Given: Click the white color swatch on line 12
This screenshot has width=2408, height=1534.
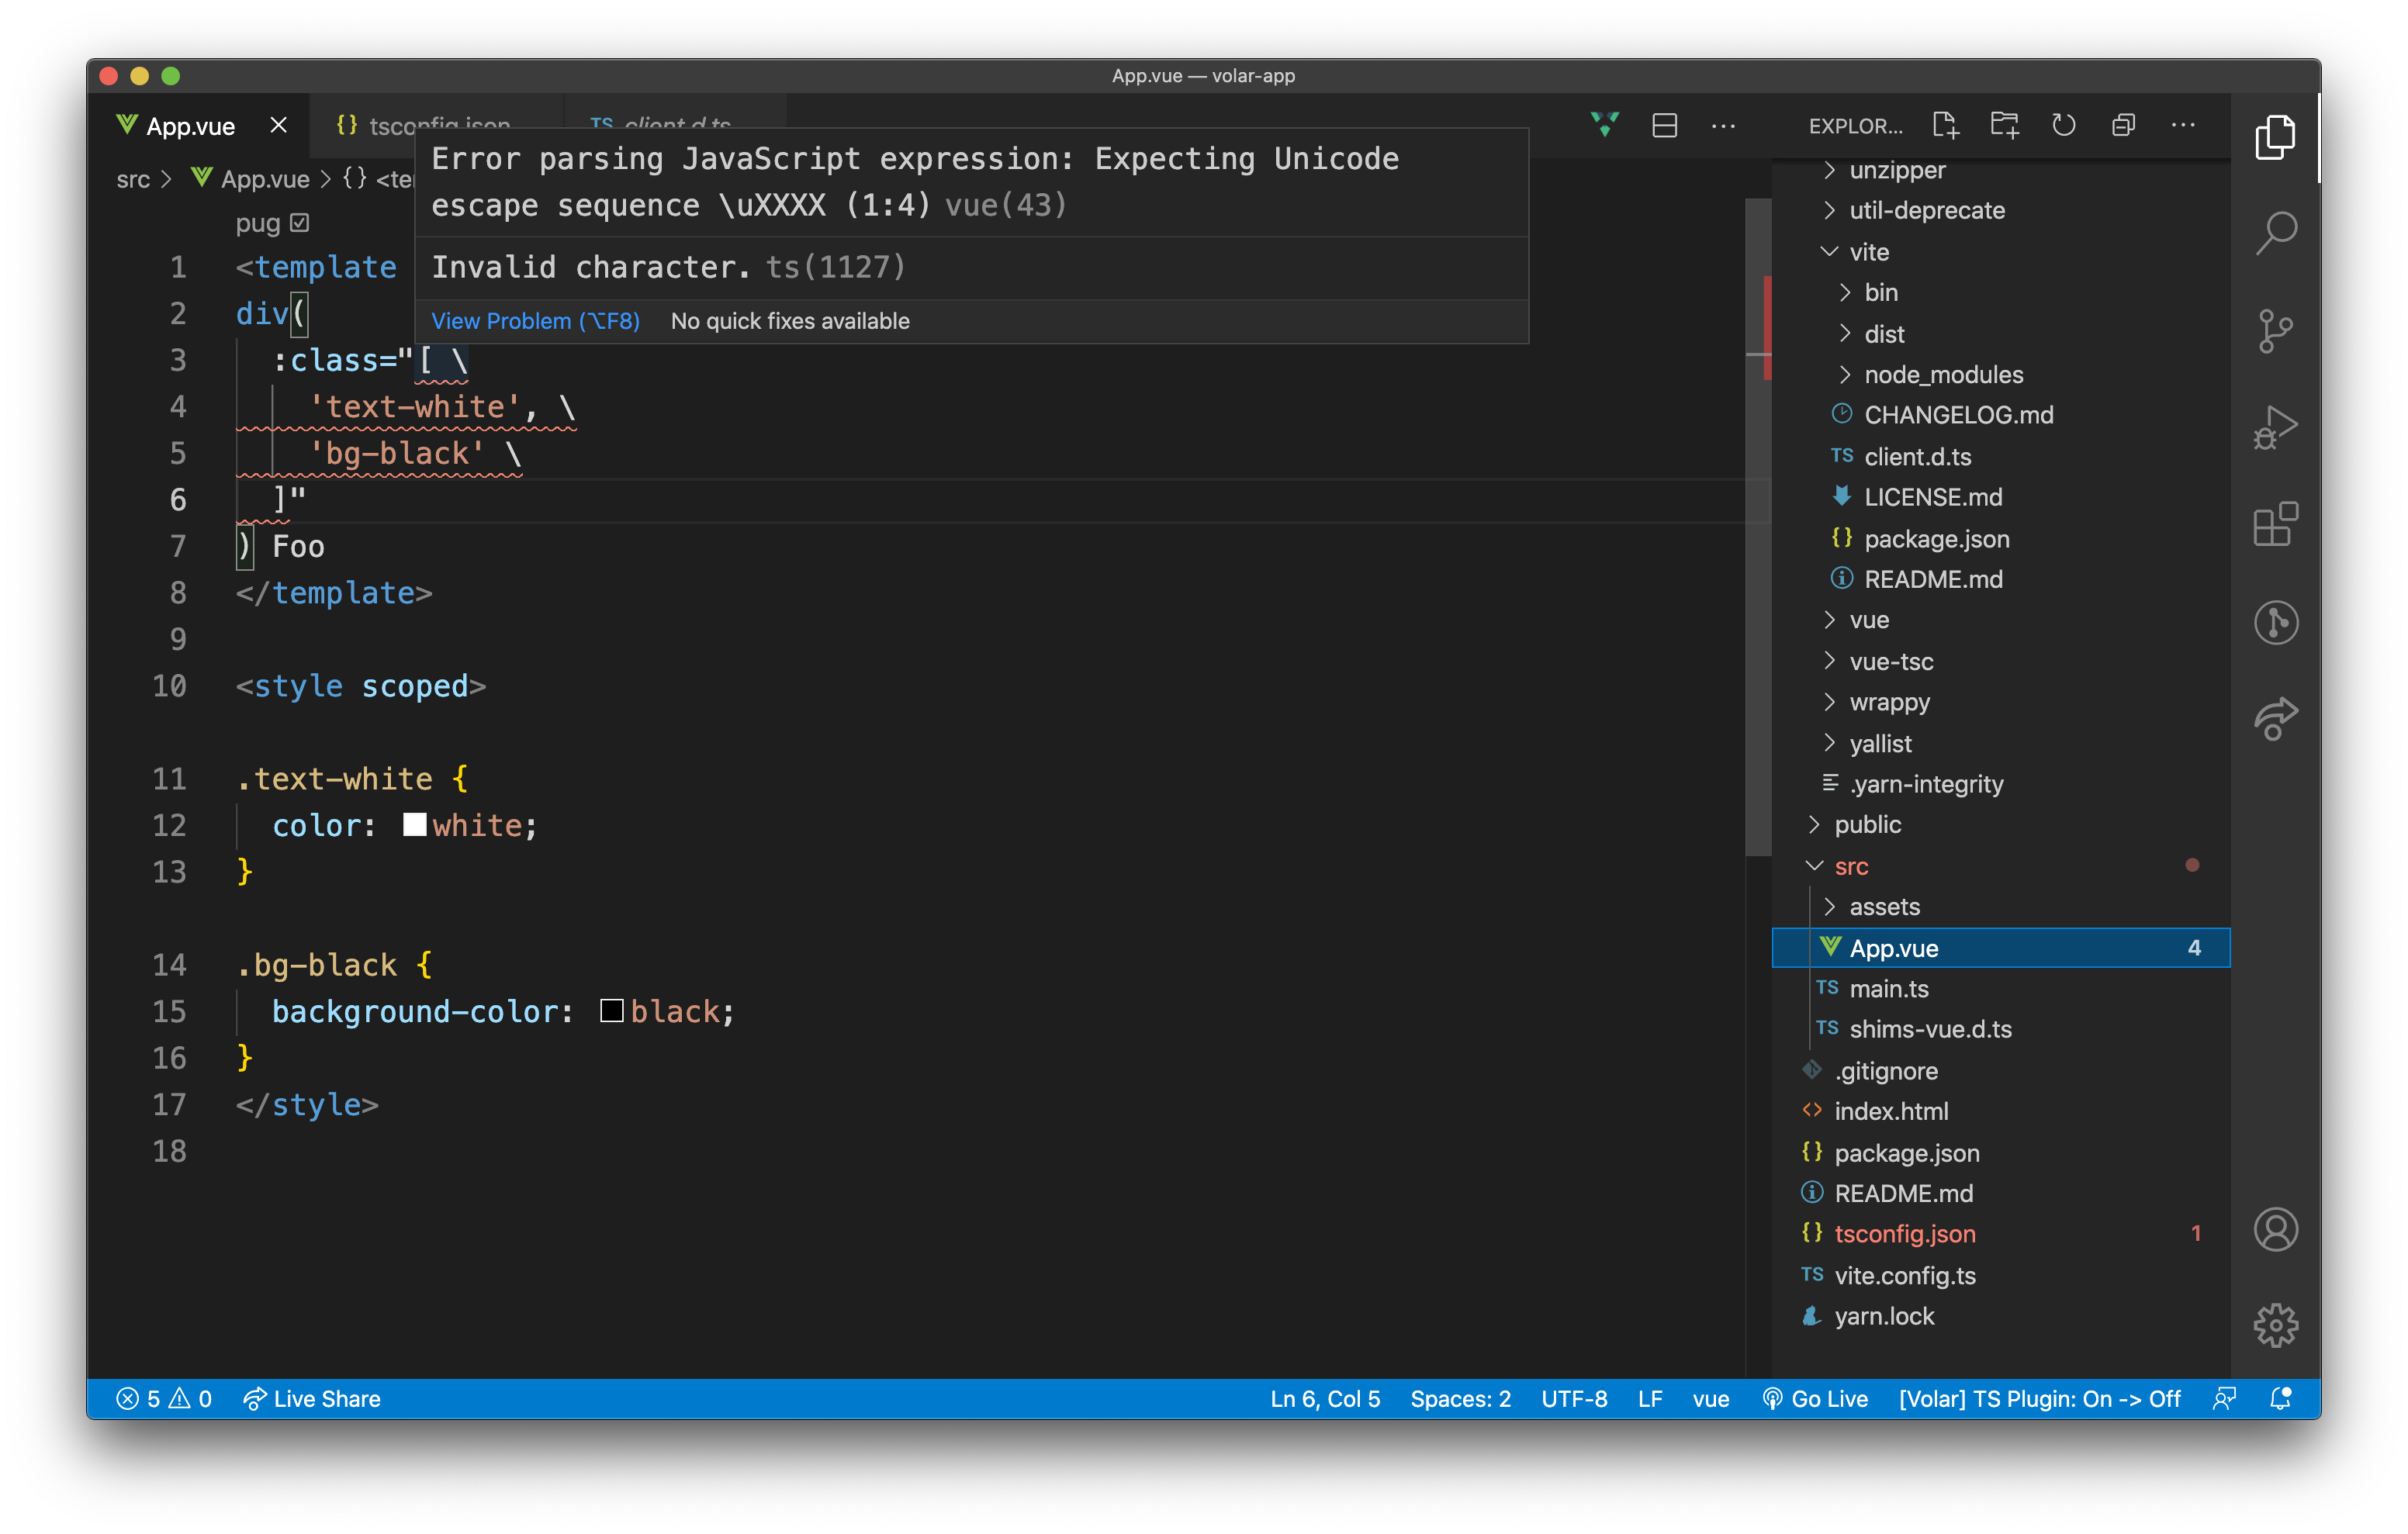Looking at the screenshot, I should [x=414, y=824].
